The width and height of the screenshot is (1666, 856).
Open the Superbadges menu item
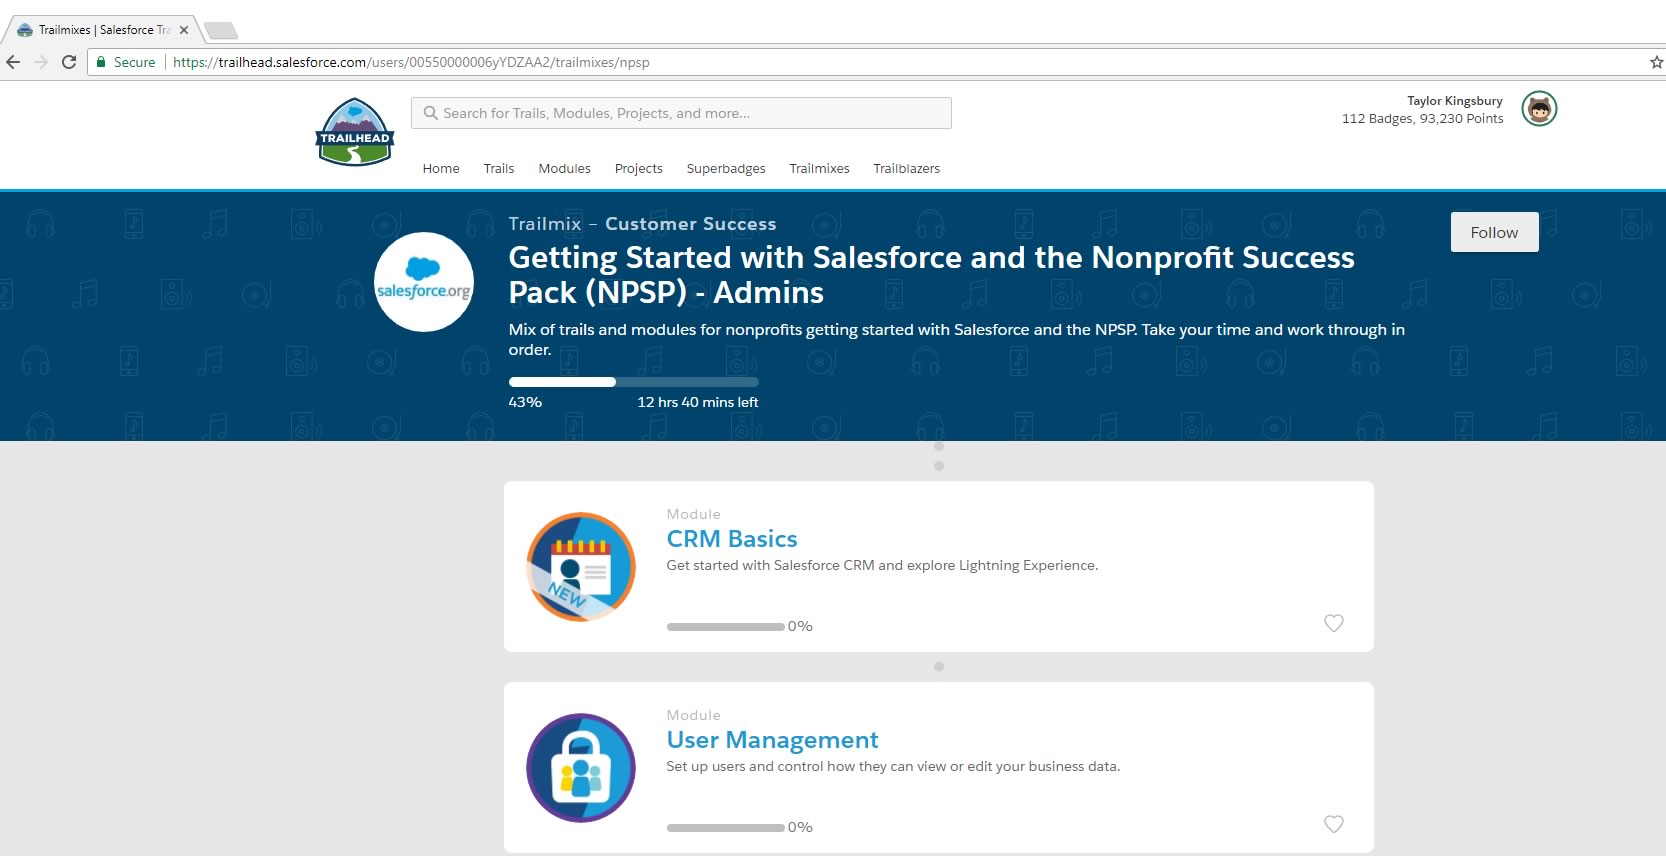coord(726,169)
